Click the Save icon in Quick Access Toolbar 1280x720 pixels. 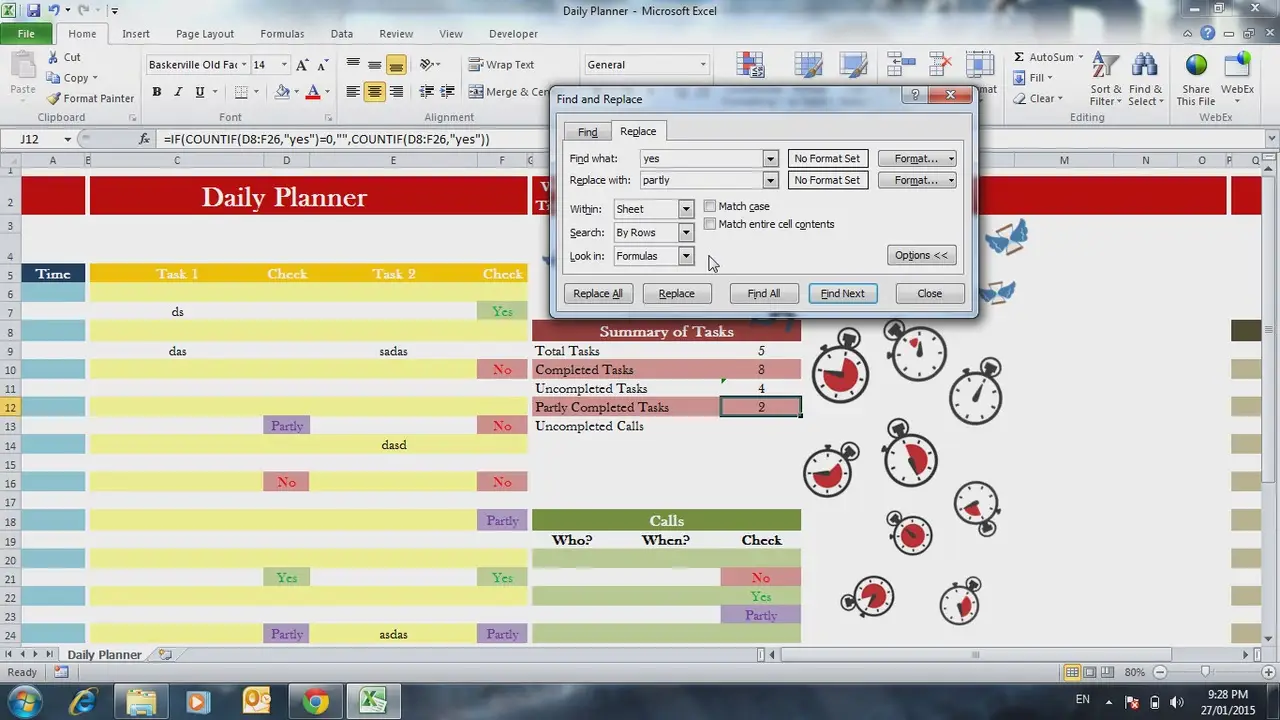click(x=34, y=11)
